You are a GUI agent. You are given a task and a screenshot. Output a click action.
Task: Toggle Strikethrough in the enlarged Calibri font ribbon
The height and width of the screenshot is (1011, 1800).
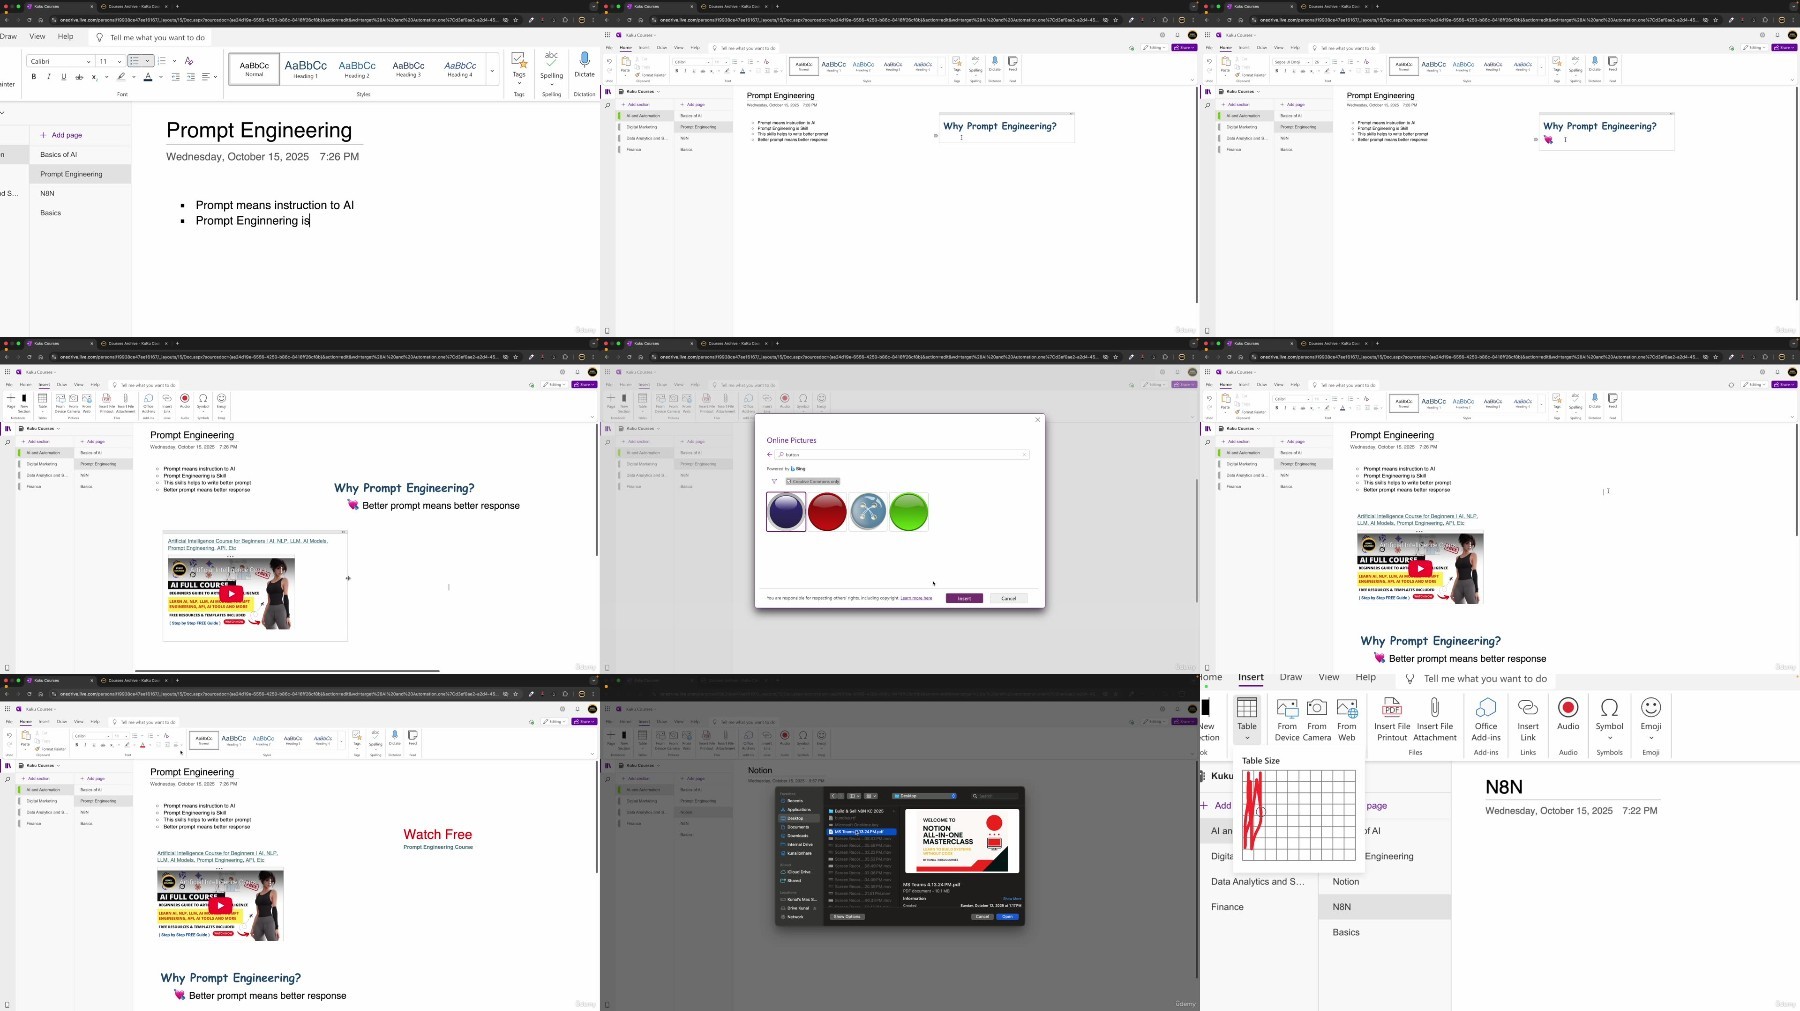[x=79, y=77]
